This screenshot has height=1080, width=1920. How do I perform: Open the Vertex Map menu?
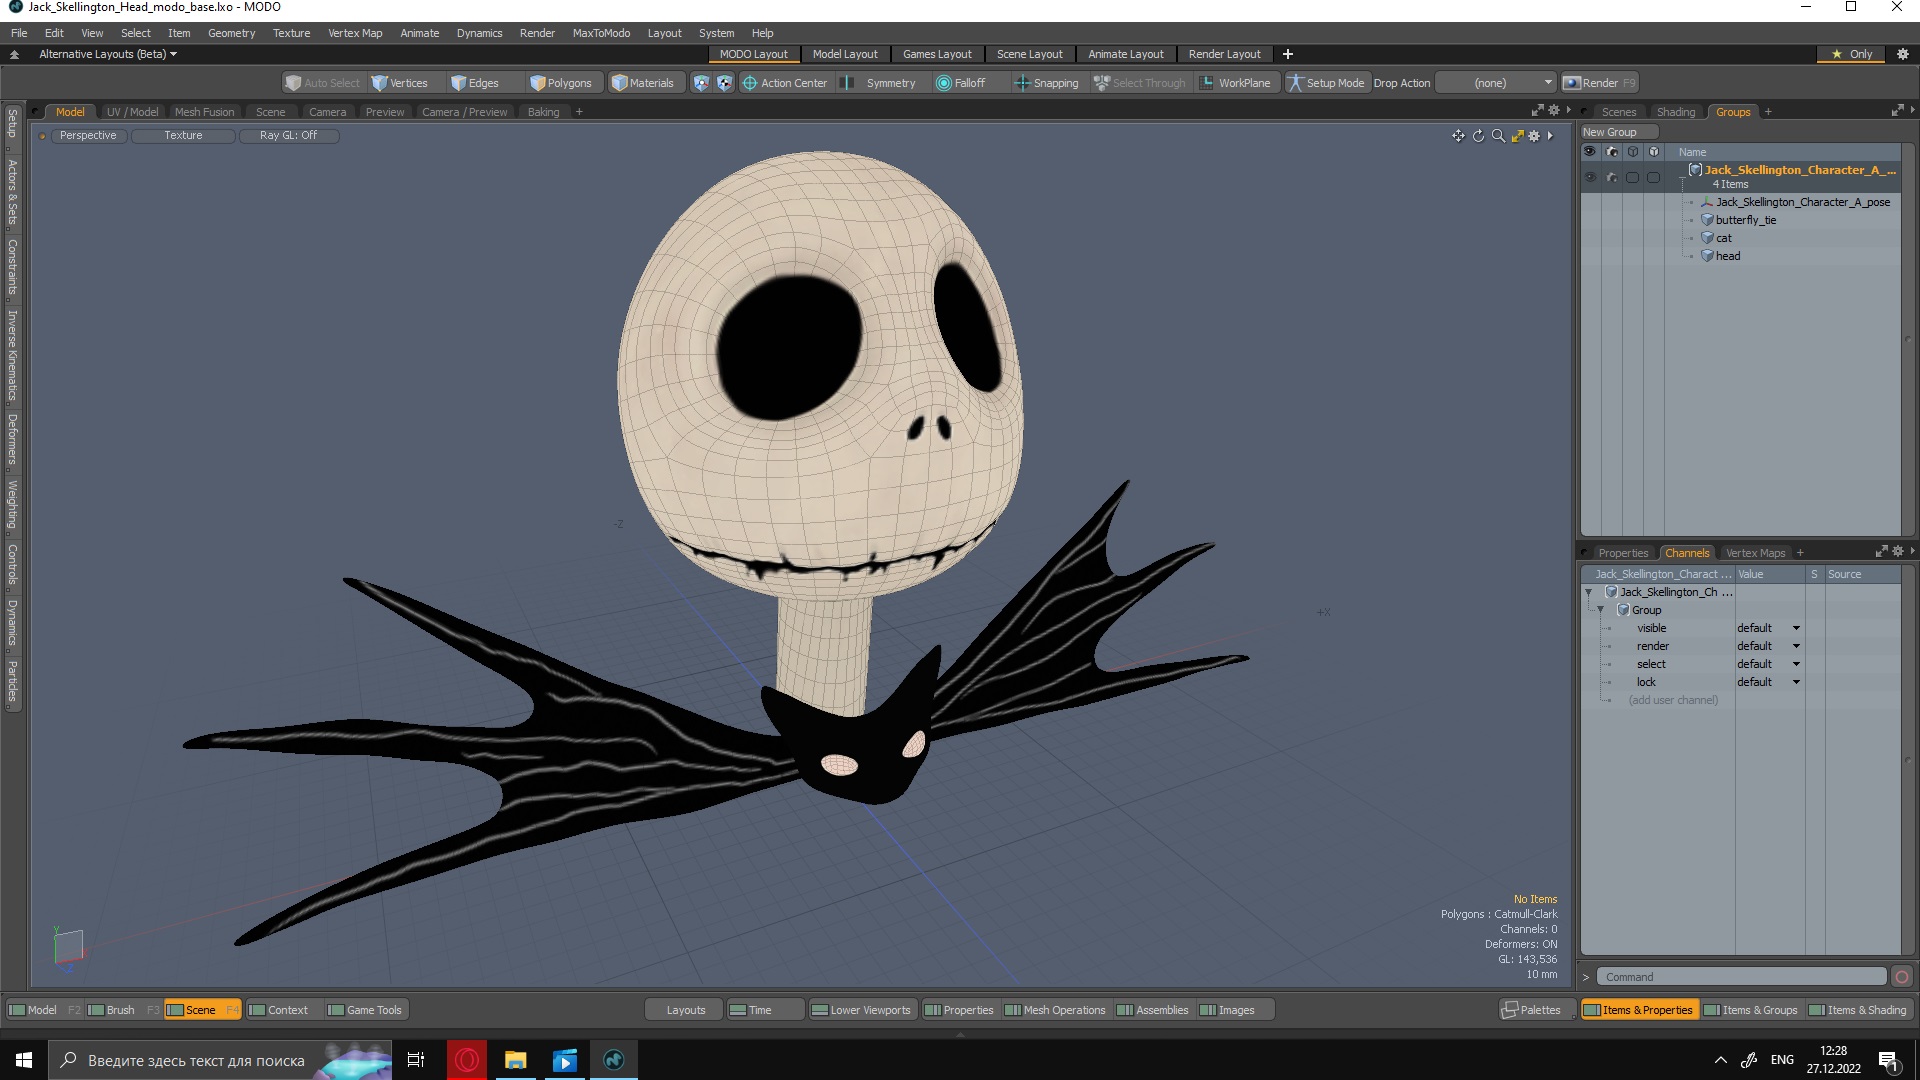click(x=355, y=33)
